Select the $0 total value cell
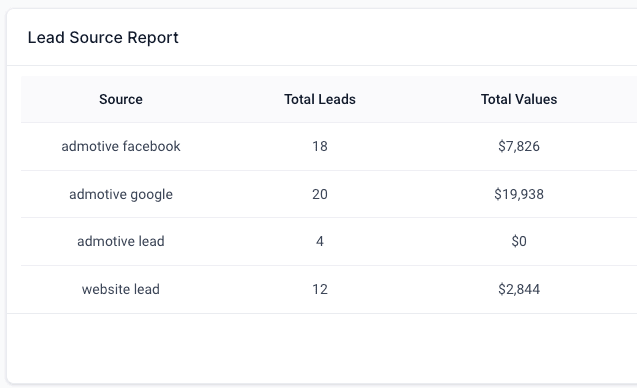This screenshot has height=388, width=637. tap(519, 241)
